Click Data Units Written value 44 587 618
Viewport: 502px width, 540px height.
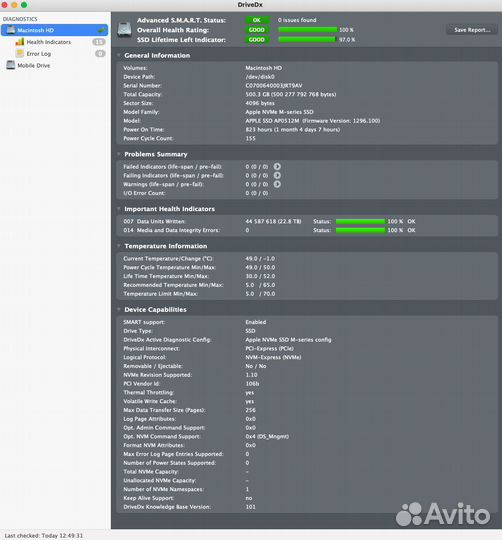coord(273,221)
